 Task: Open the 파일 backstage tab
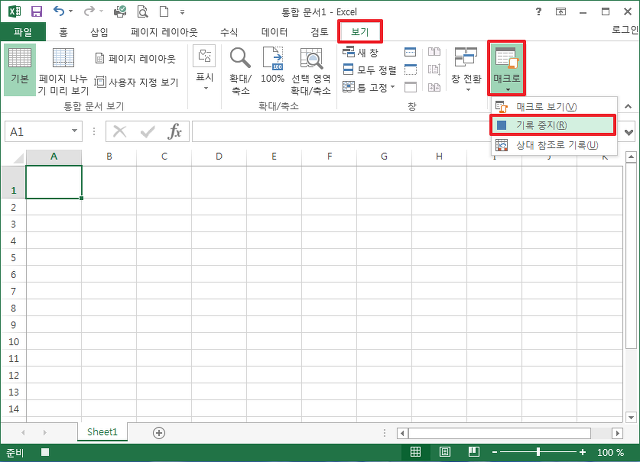23,32
